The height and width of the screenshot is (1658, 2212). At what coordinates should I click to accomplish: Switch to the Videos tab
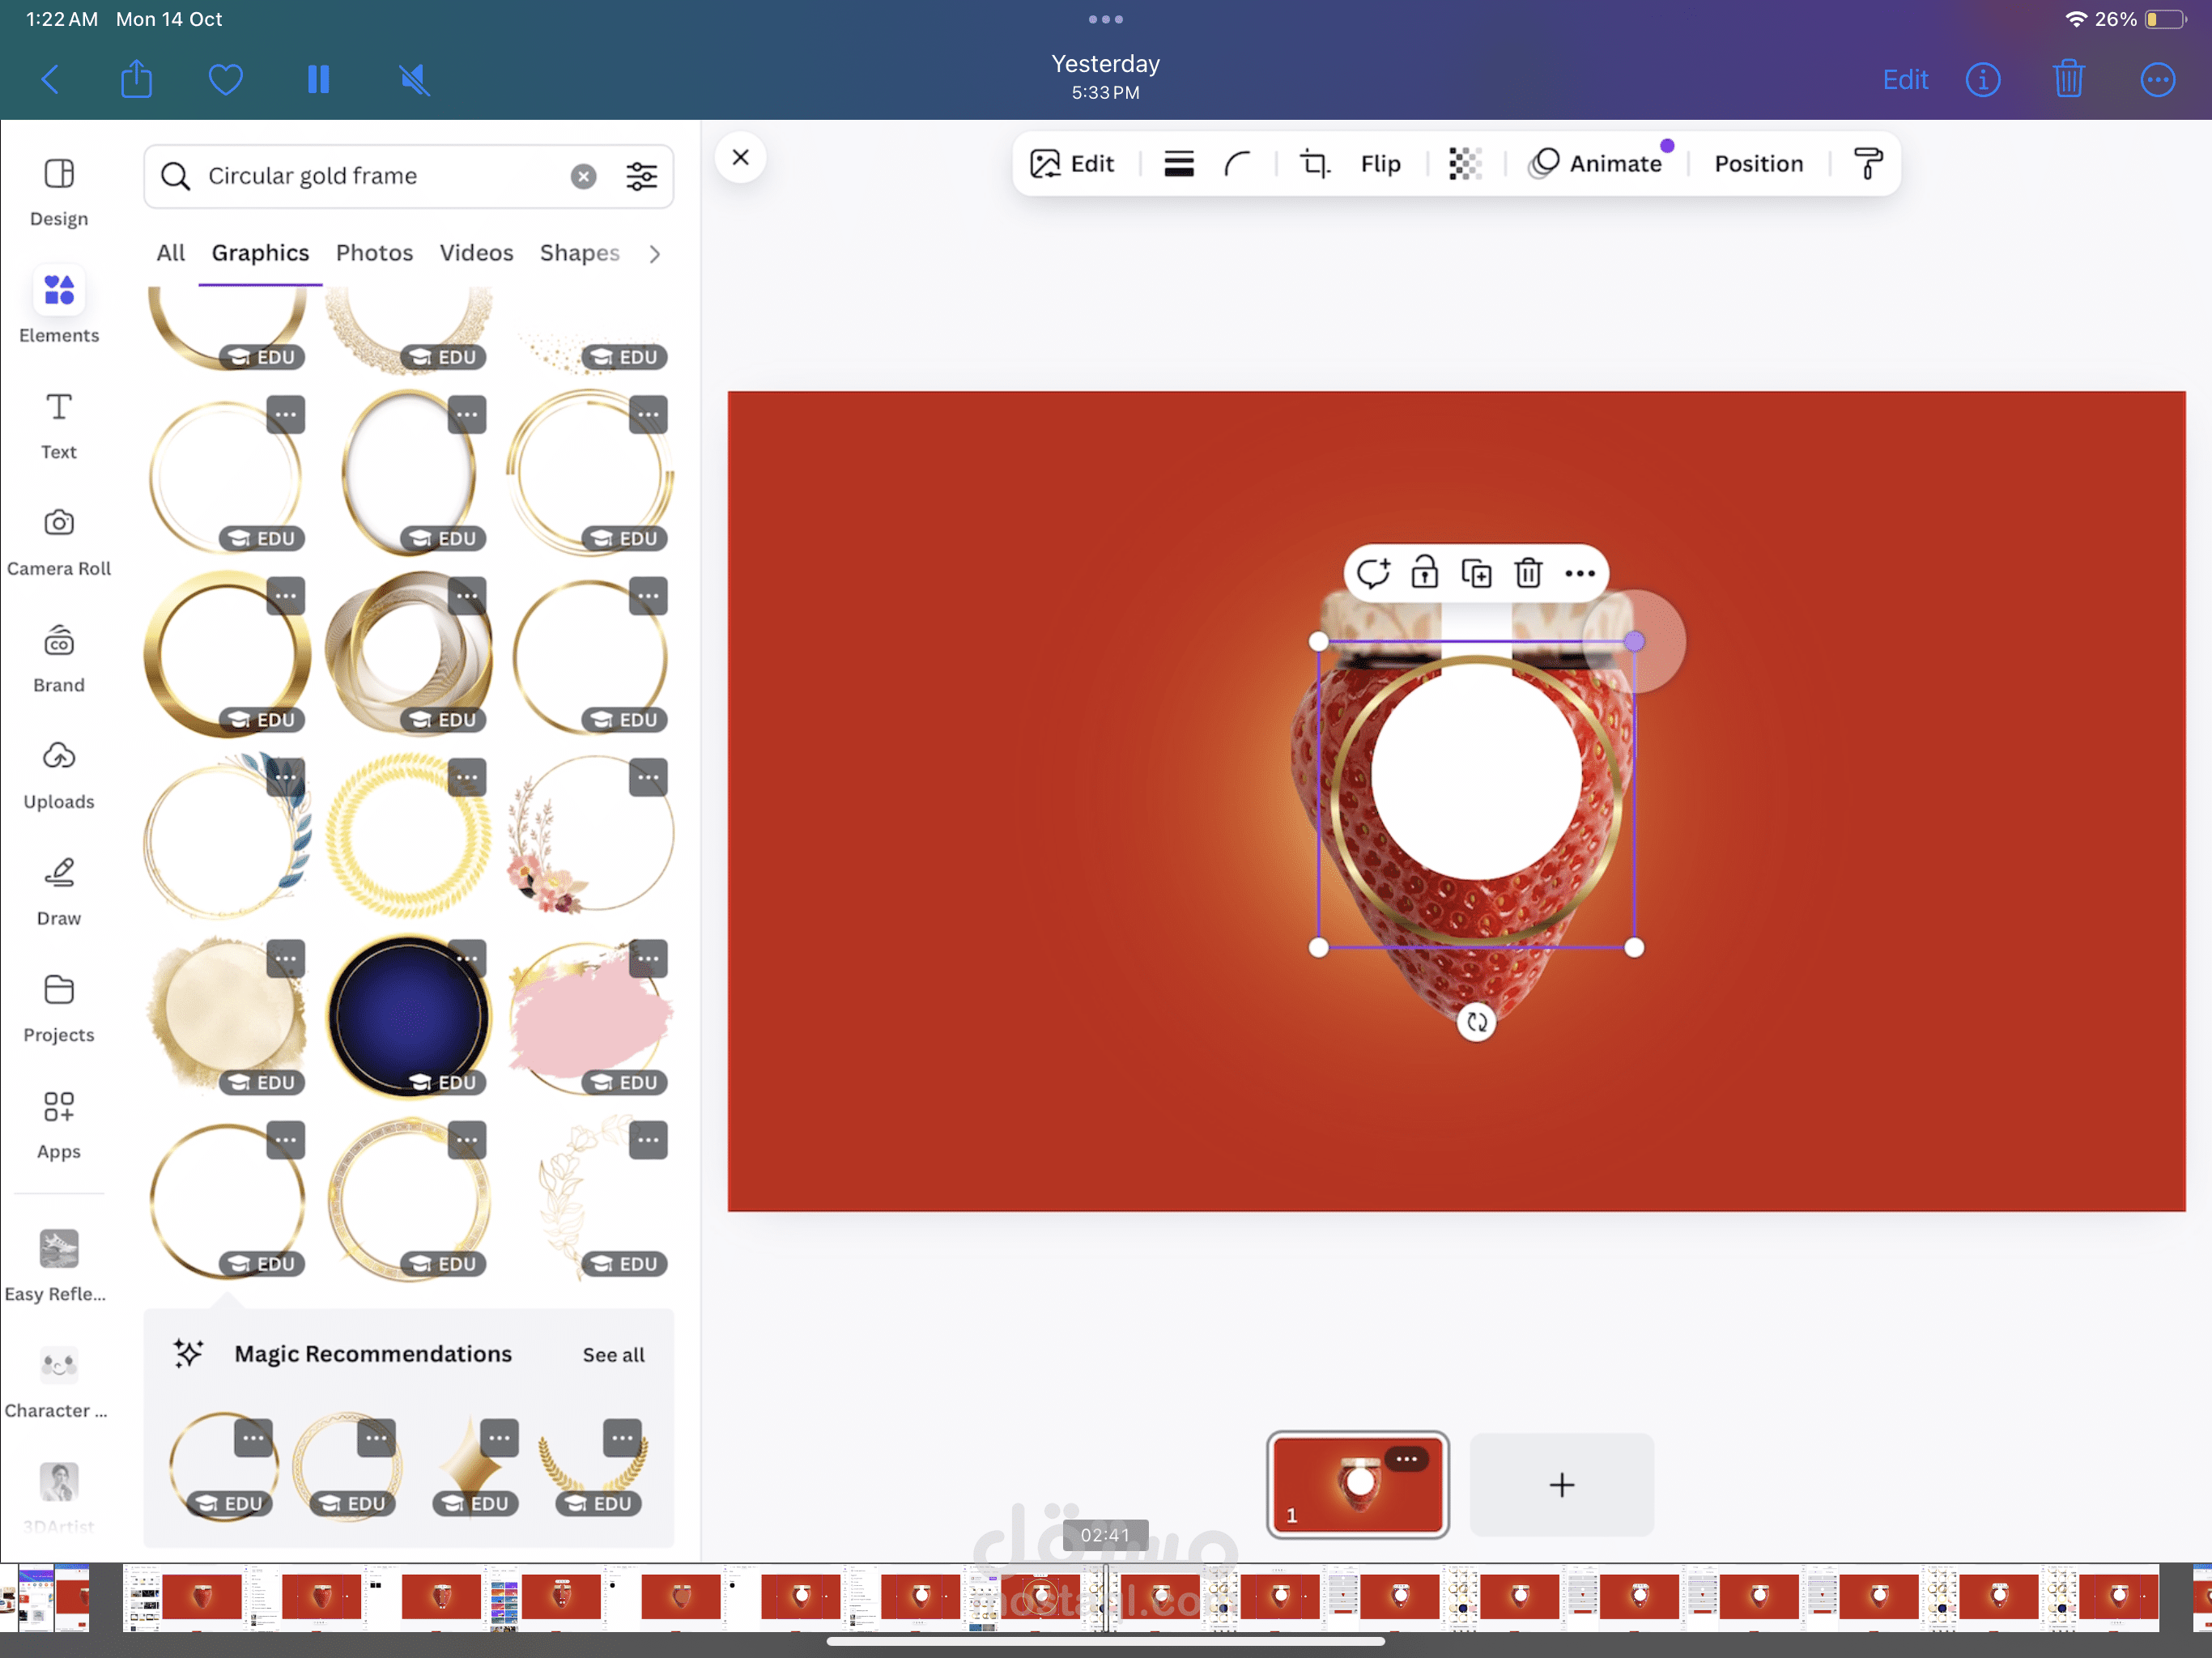(476, 253)
